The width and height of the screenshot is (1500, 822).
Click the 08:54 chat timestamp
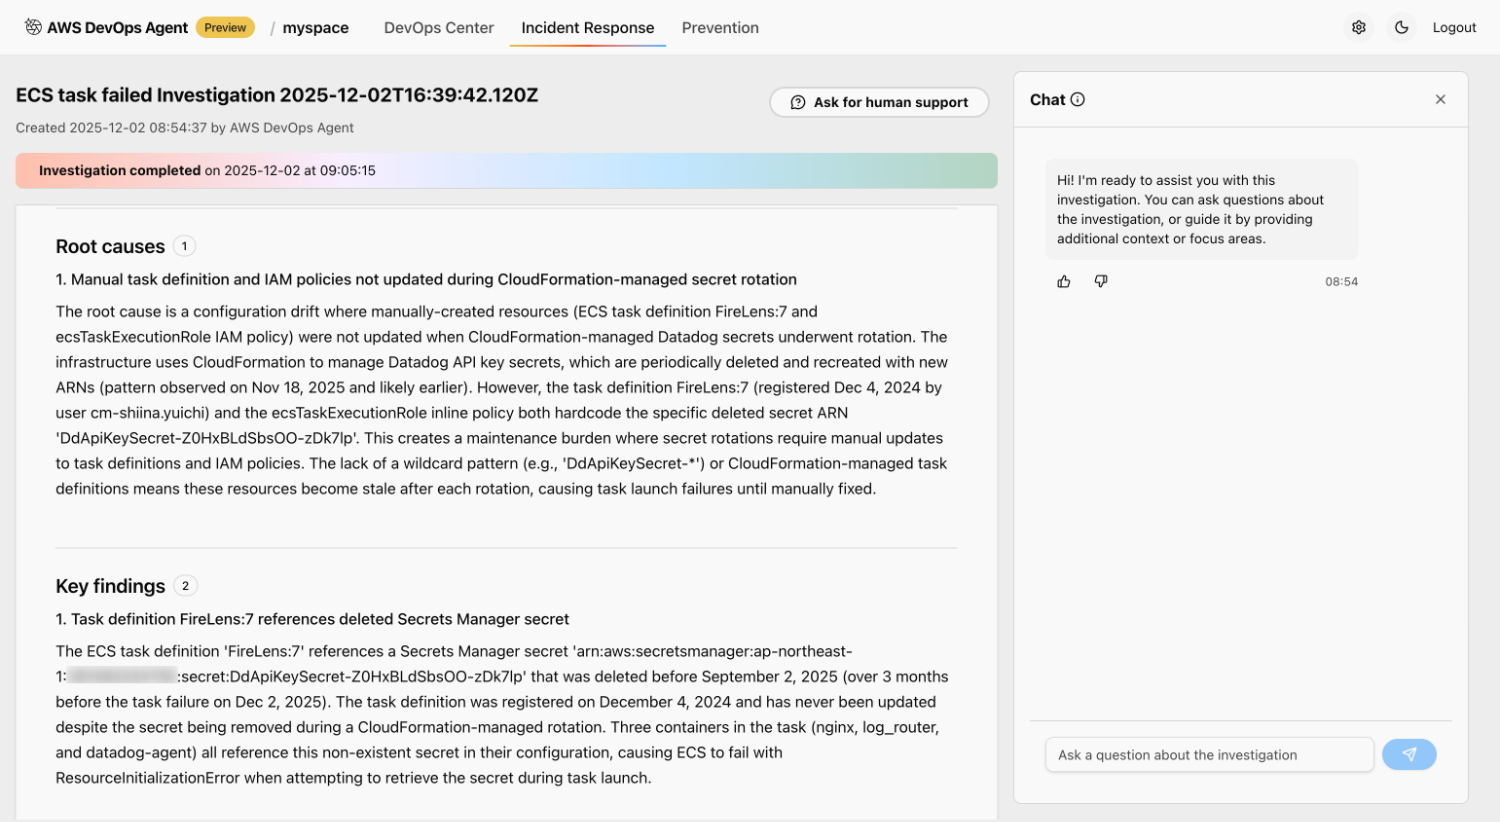[x=1341, y=282]
